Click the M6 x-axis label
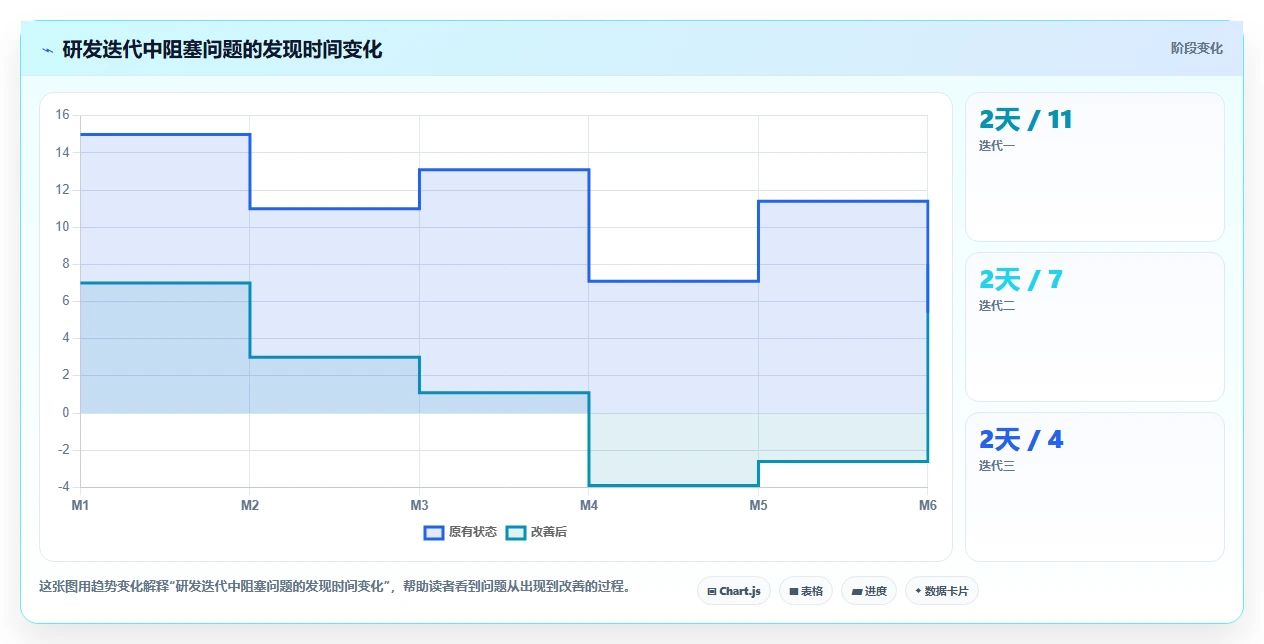Image resolution: width=1264 pixels, height=644 pixels. point(927,505)
